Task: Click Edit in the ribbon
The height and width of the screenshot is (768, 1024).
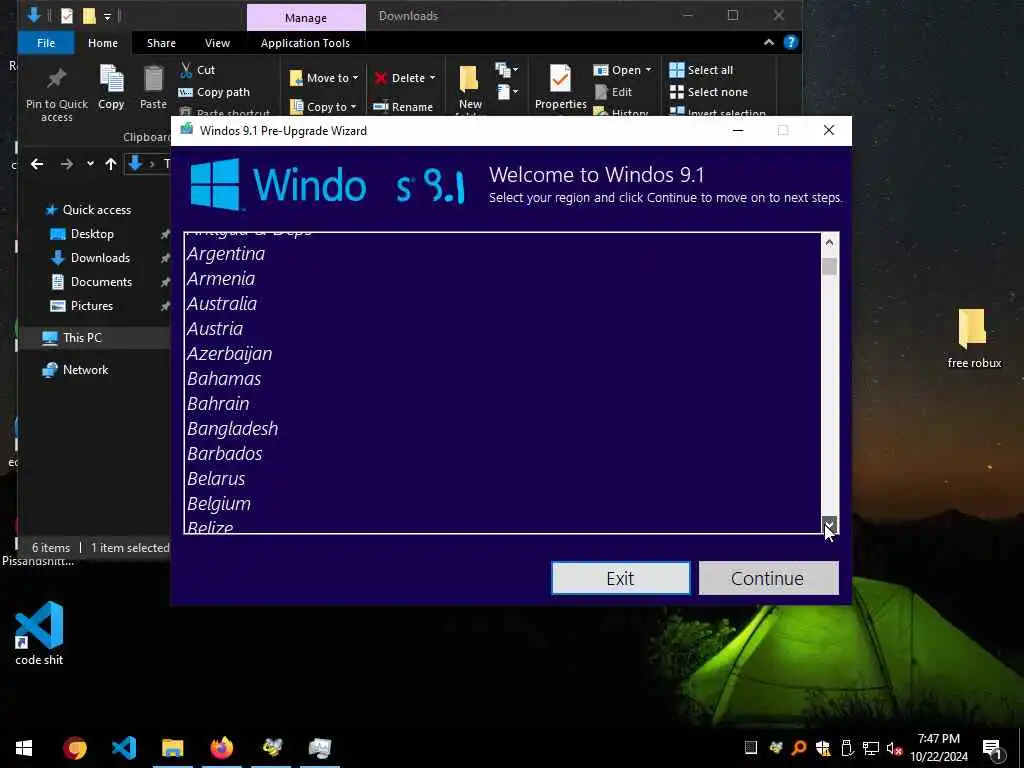Action: pos(614,92)
